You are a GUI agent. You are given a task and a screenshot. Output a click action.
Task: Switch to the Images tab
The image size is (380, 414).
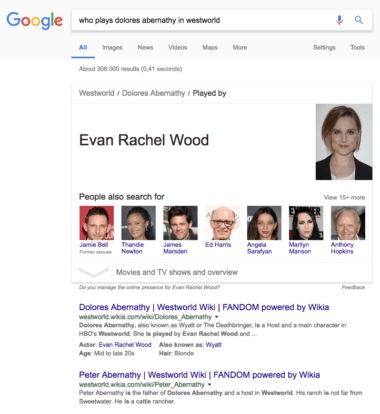tap(112, 47)
